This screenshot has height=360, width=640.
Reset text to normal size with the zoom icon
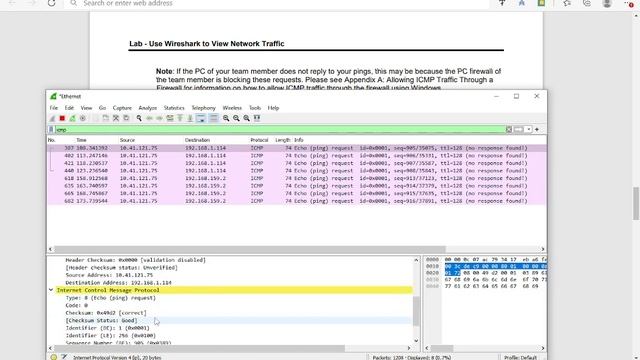coord(247,118)
